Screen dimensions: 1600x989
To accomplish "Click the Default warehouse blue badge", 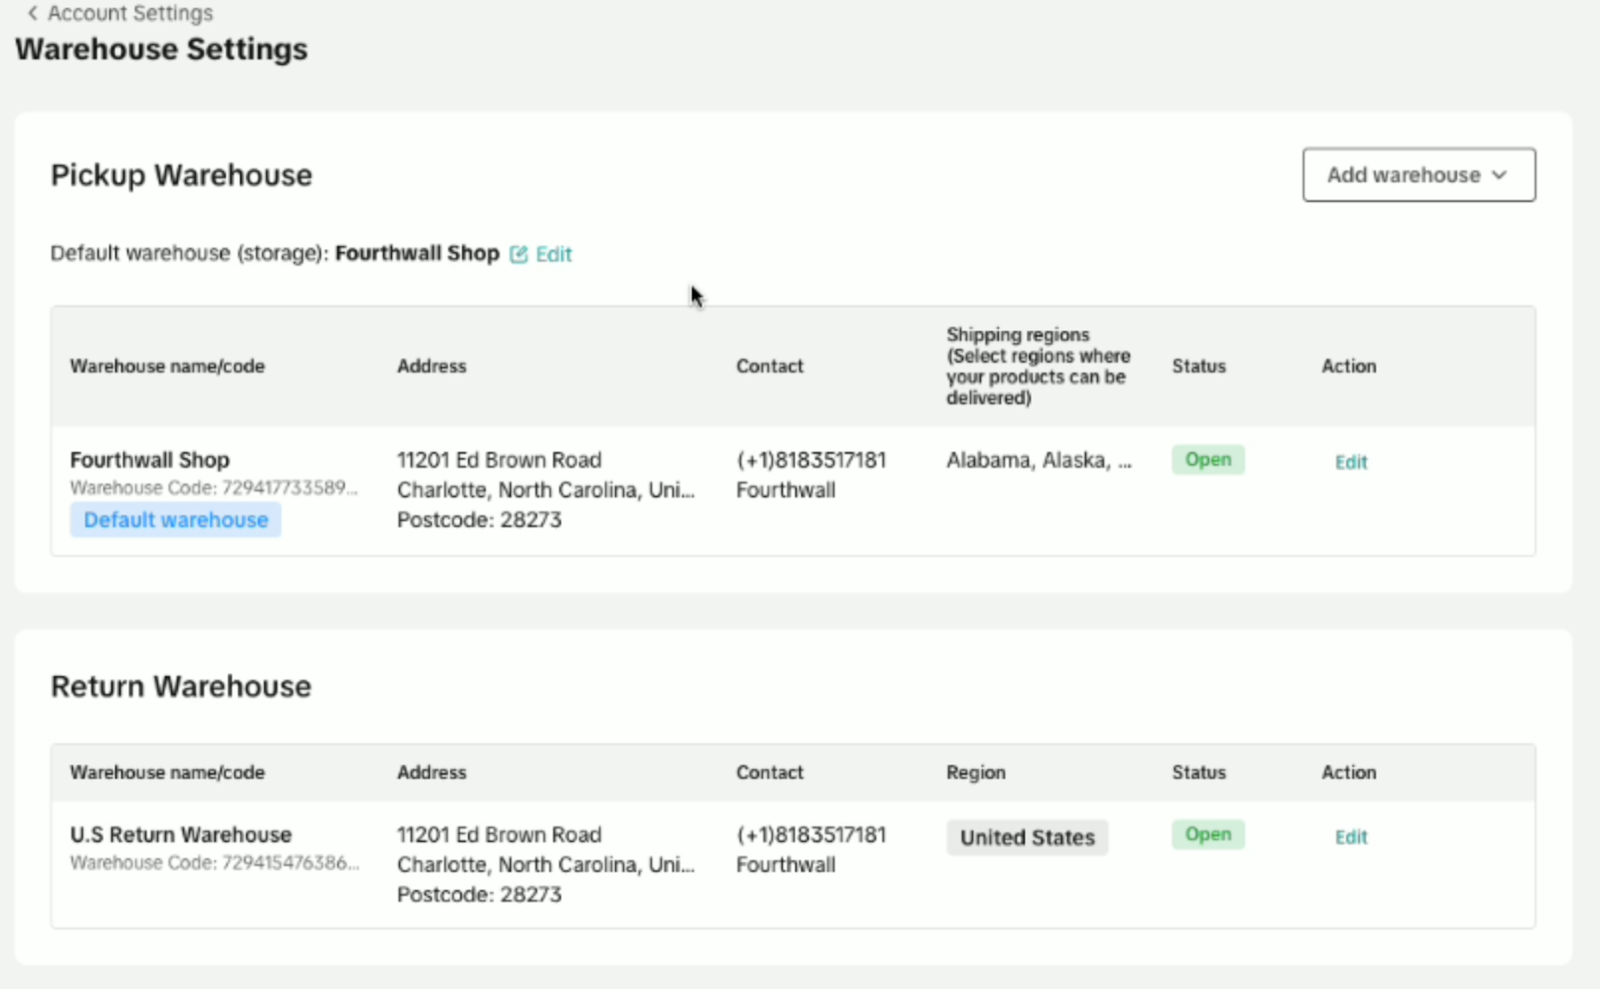I will coord(175,520).
